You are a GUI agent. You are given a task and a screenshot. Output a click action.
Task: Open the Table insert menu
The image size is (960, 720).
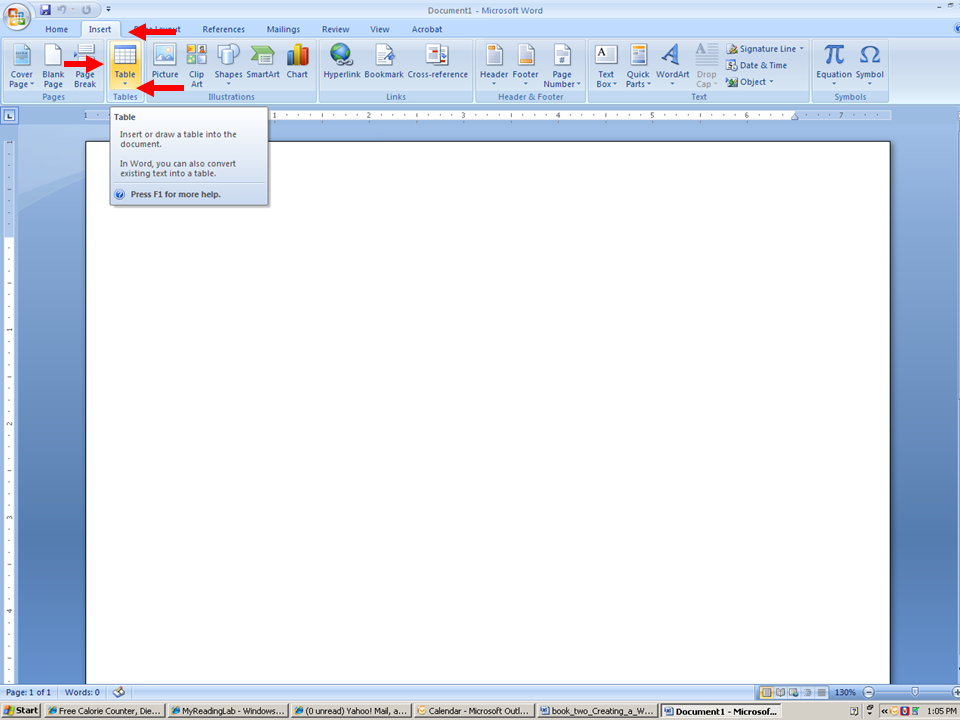coord(125,65)
